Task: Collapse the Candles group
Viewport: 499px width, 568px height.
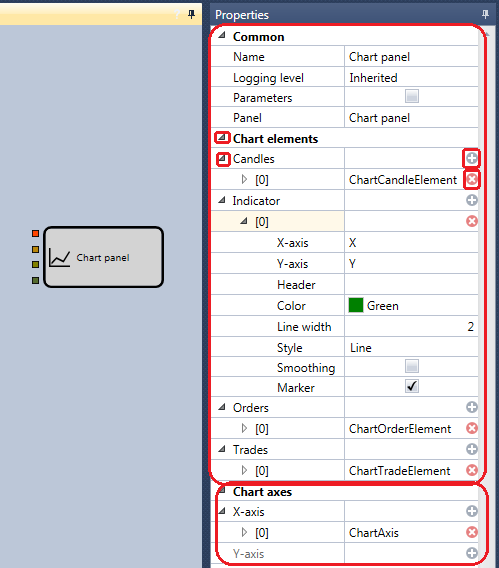Action: coord(222,158)
